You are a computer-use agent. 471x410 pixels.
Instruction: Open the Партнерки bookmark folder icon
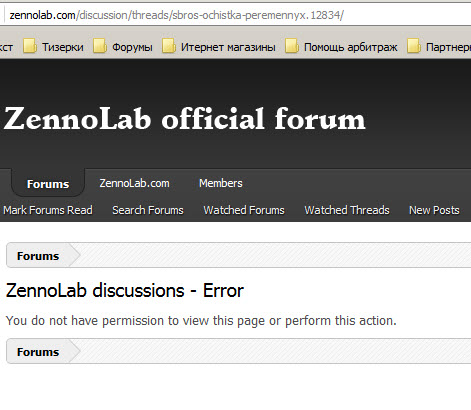pyautogui.click(x=414, y=46)
